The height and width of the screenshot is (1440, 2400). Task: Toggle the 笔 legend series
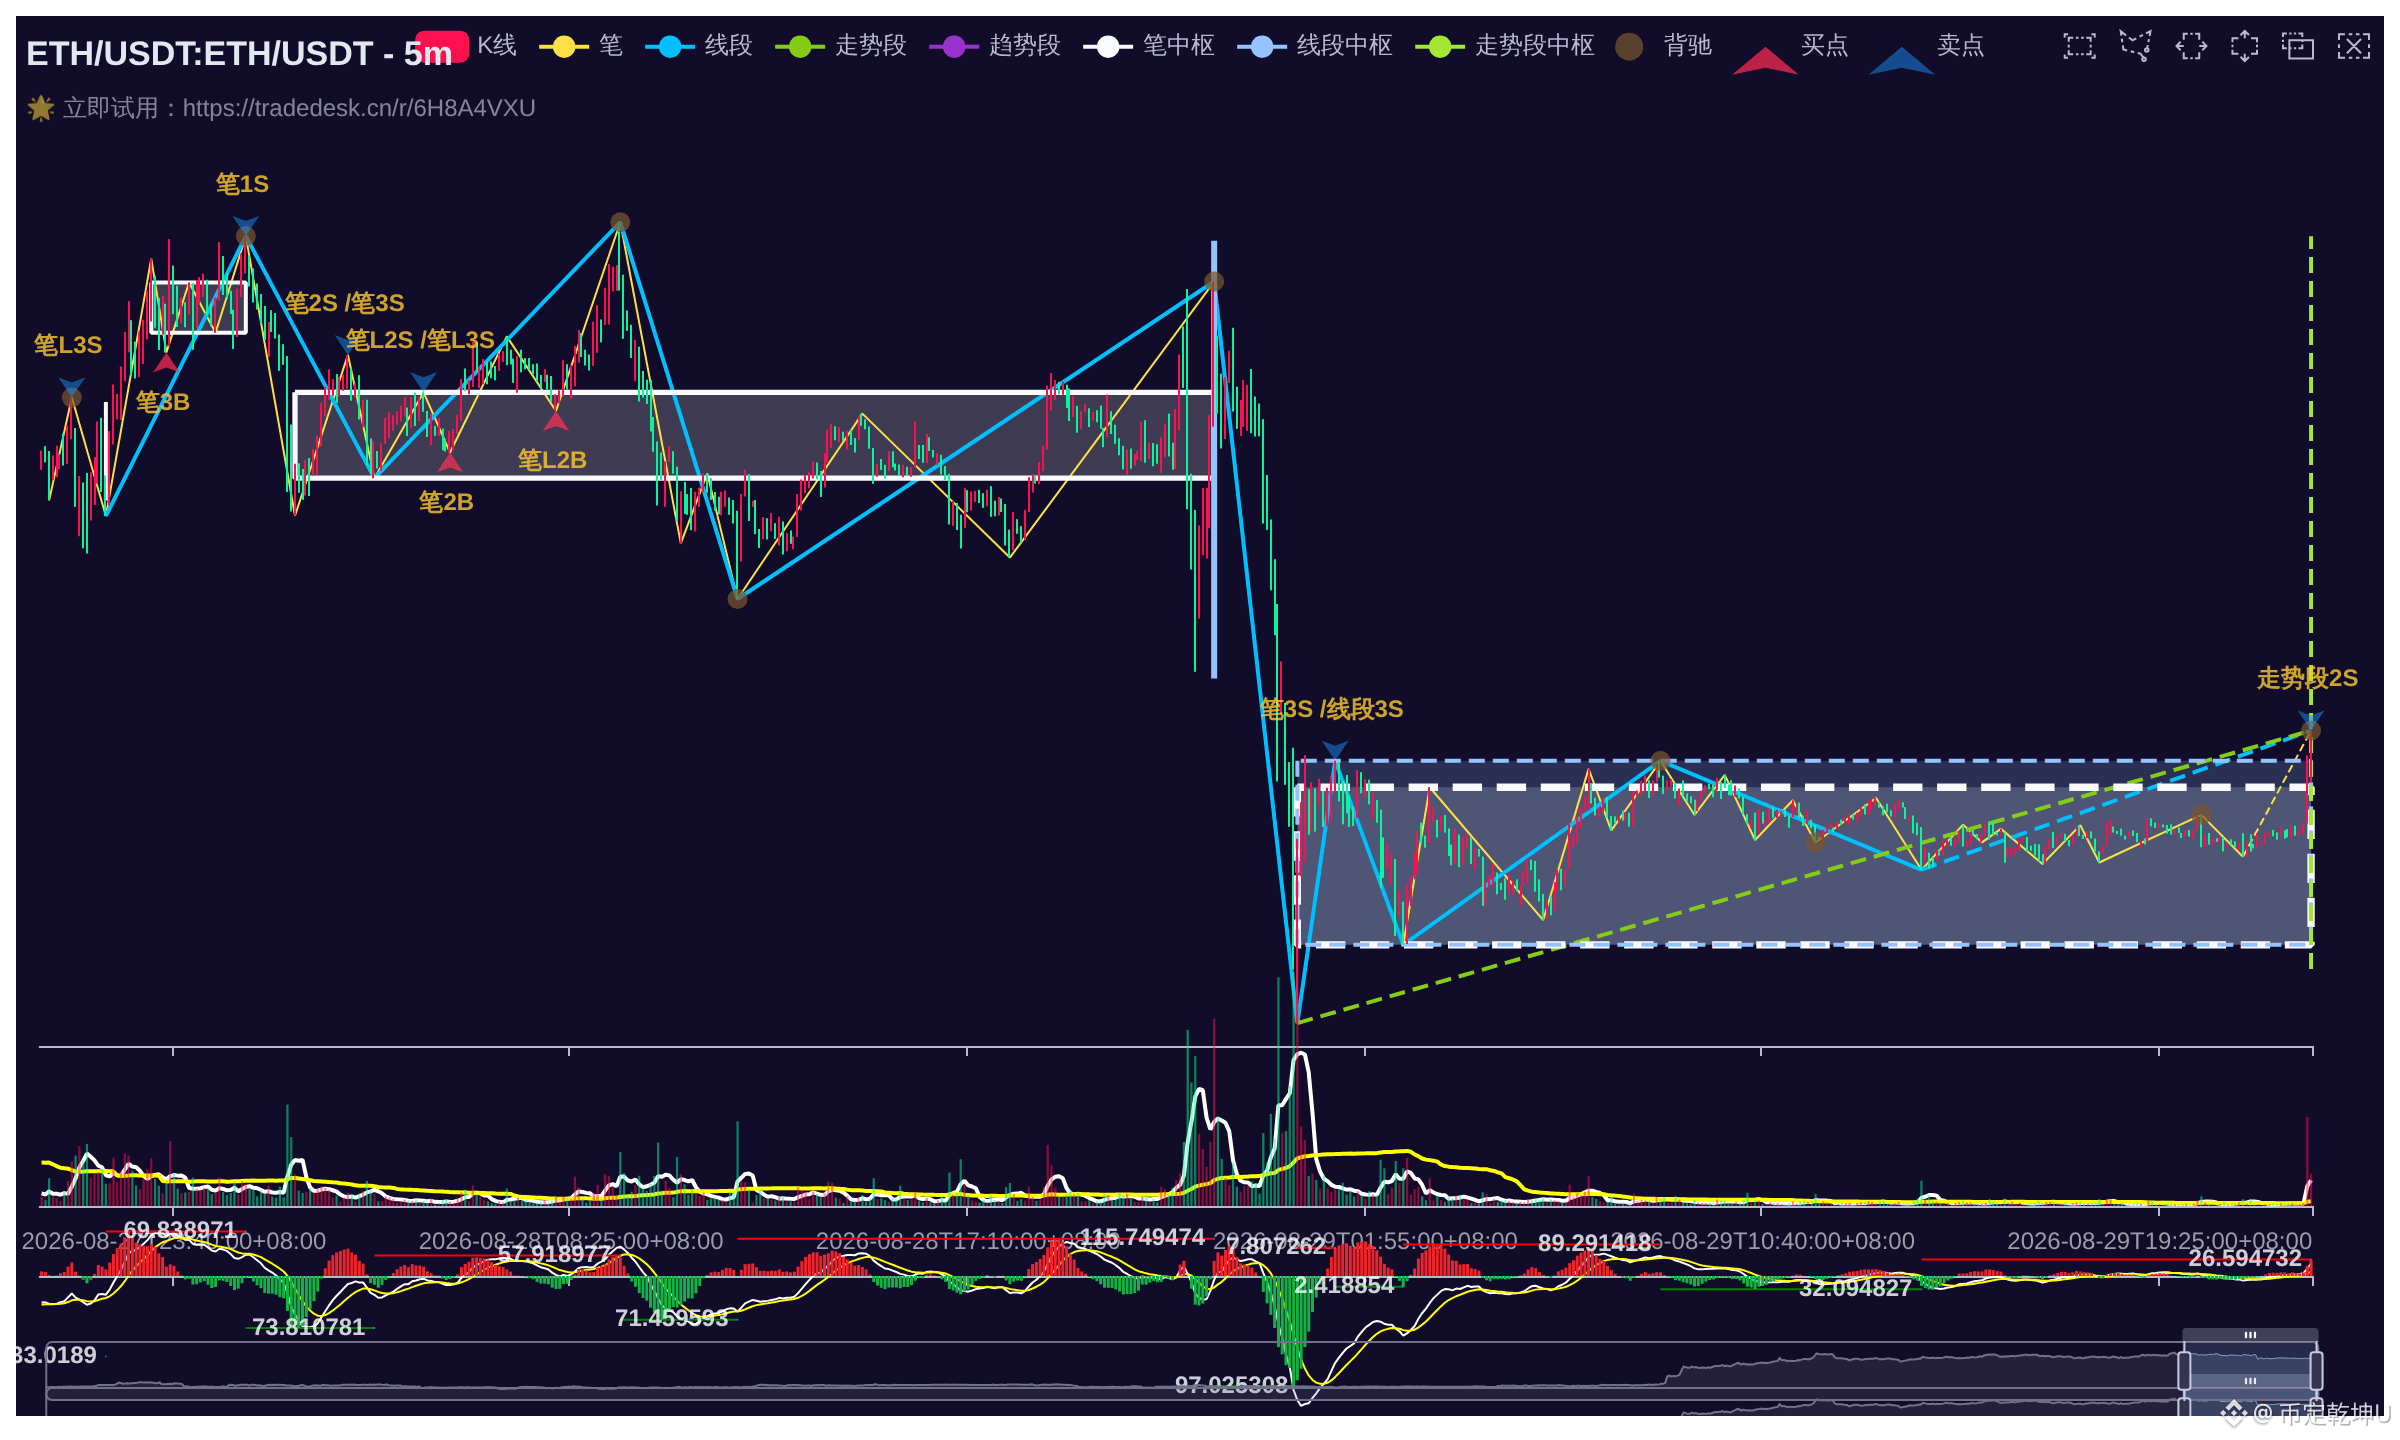pos(581,46)
